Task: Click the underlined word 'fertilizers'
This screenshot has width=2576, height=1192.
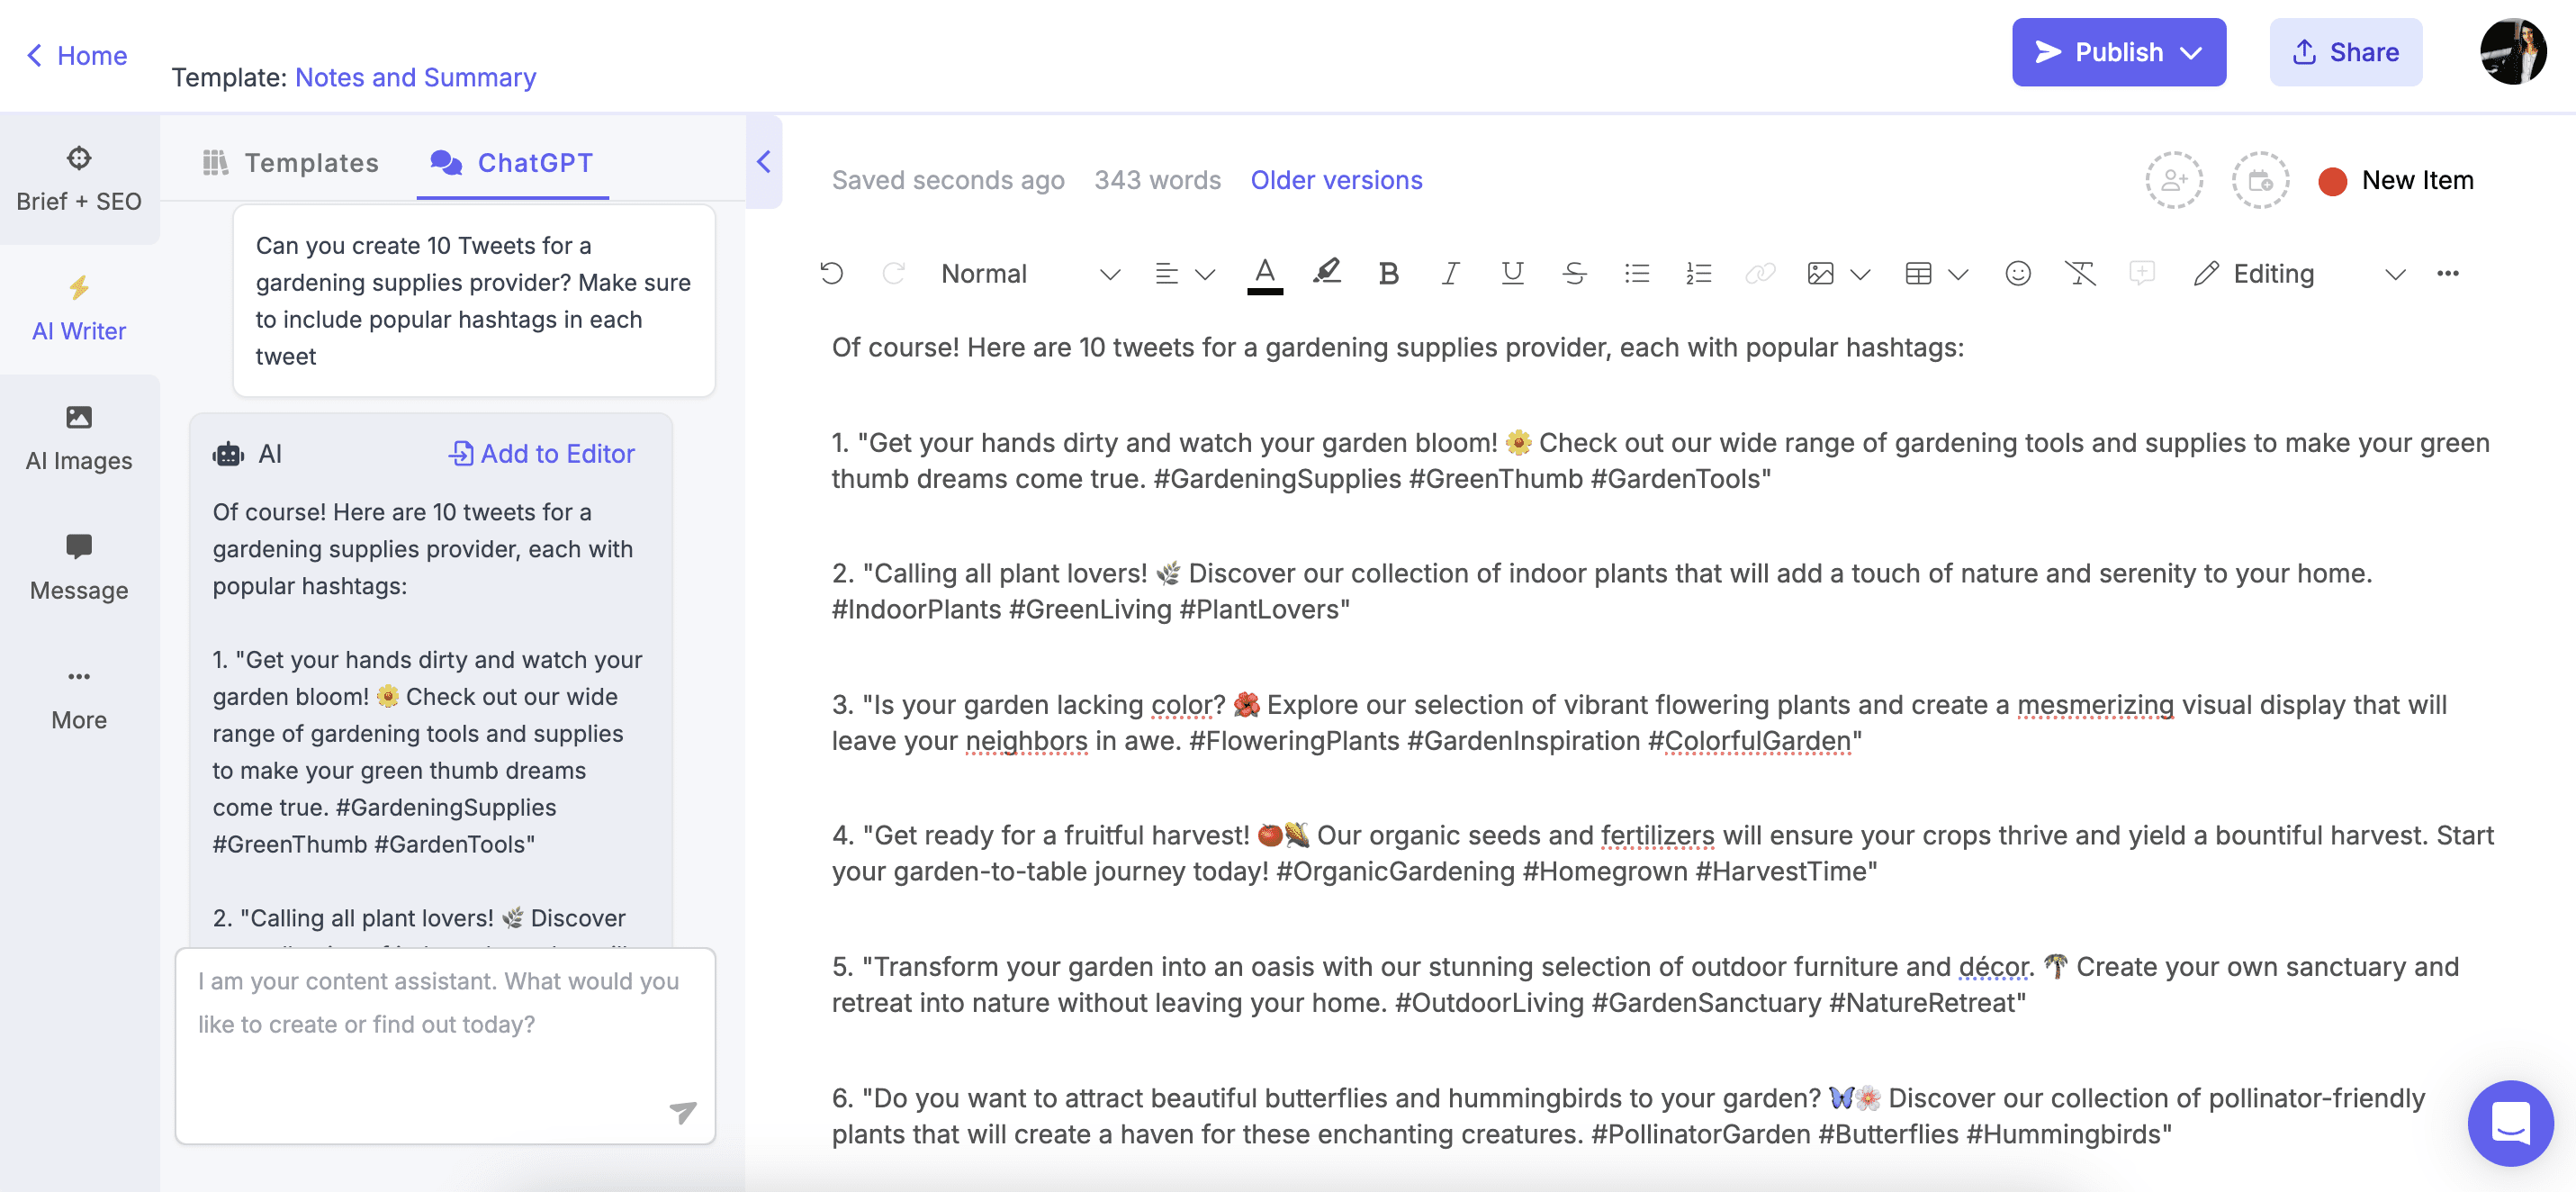Action: (1657, 835)
